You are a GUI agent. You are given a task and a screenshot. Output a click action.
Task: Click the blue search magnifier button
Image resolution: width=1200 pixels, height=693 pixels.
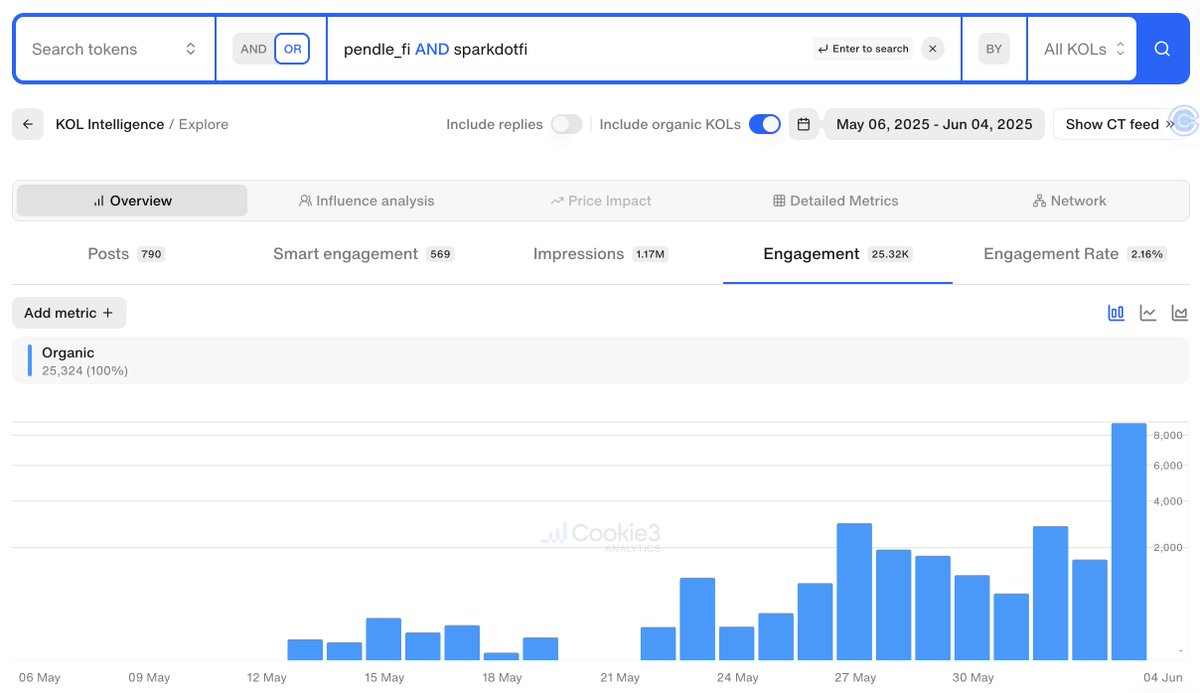click(x=1161, y=49)
